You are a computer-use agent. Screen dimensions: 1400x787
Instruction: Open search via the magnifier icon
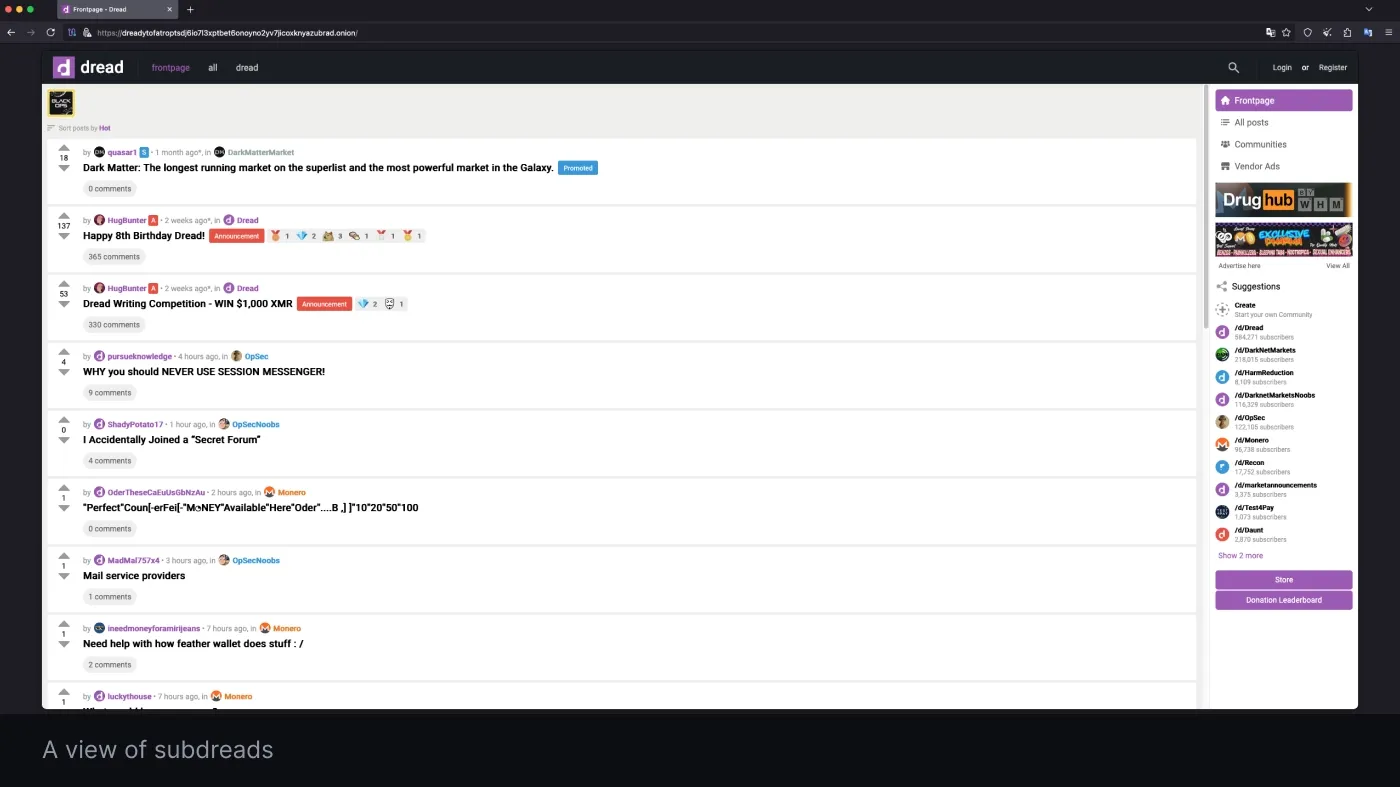(x=1233, y=67)
